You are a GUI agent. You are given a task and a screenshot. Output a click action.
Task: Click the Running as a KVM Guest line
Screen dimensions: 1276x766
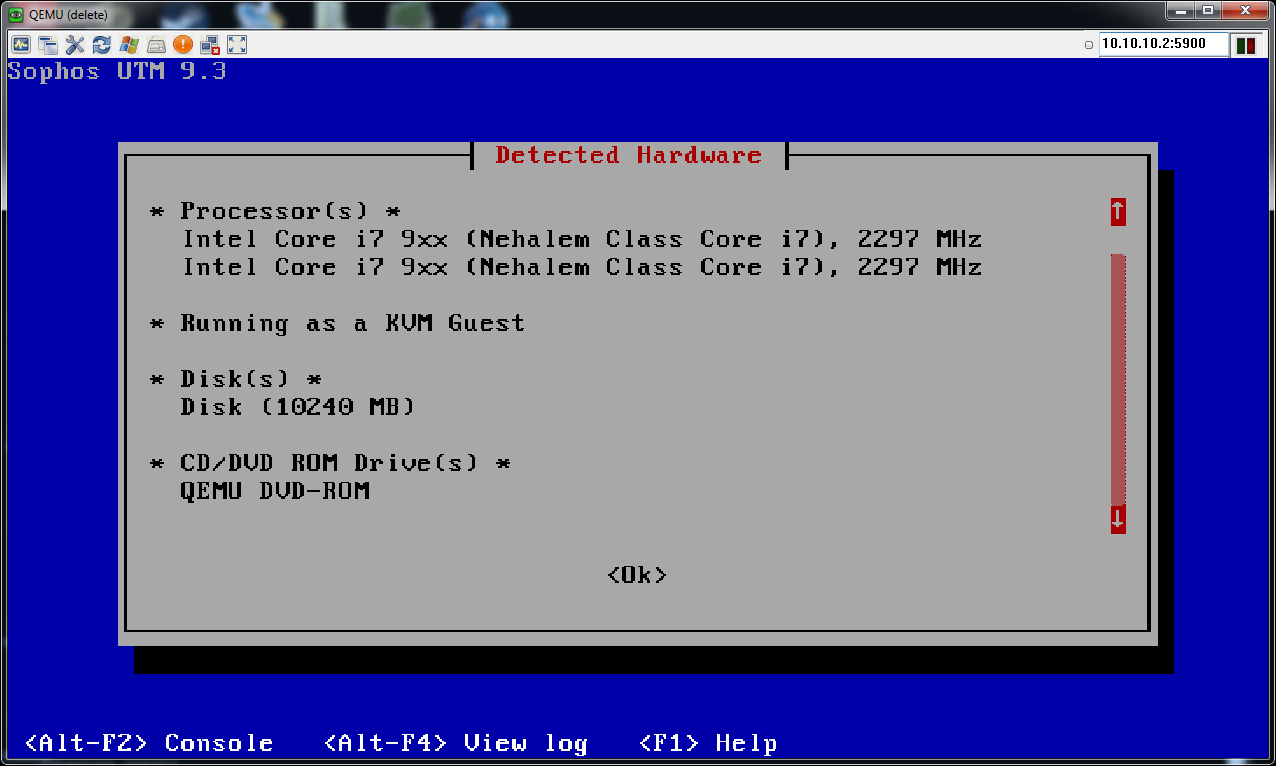point(337,323)
